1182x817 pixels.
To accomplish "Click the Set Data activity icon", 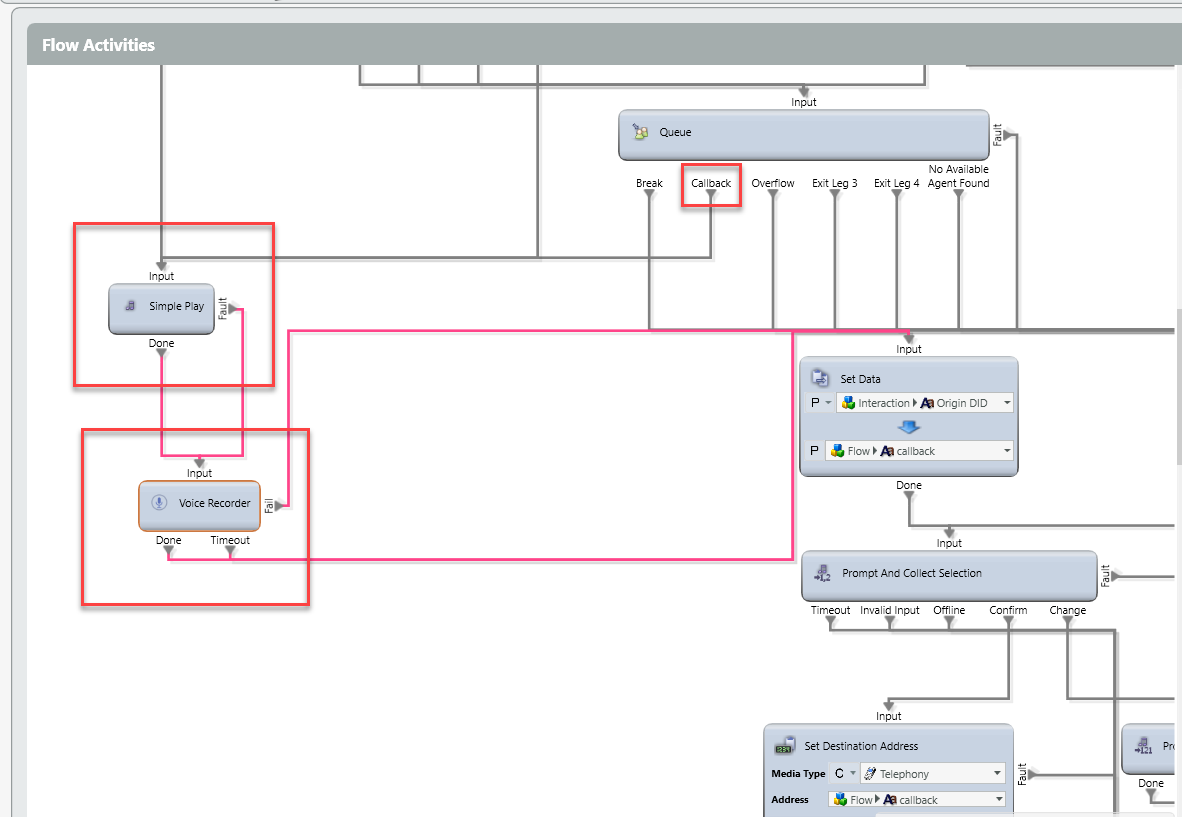I will point(819,378).
